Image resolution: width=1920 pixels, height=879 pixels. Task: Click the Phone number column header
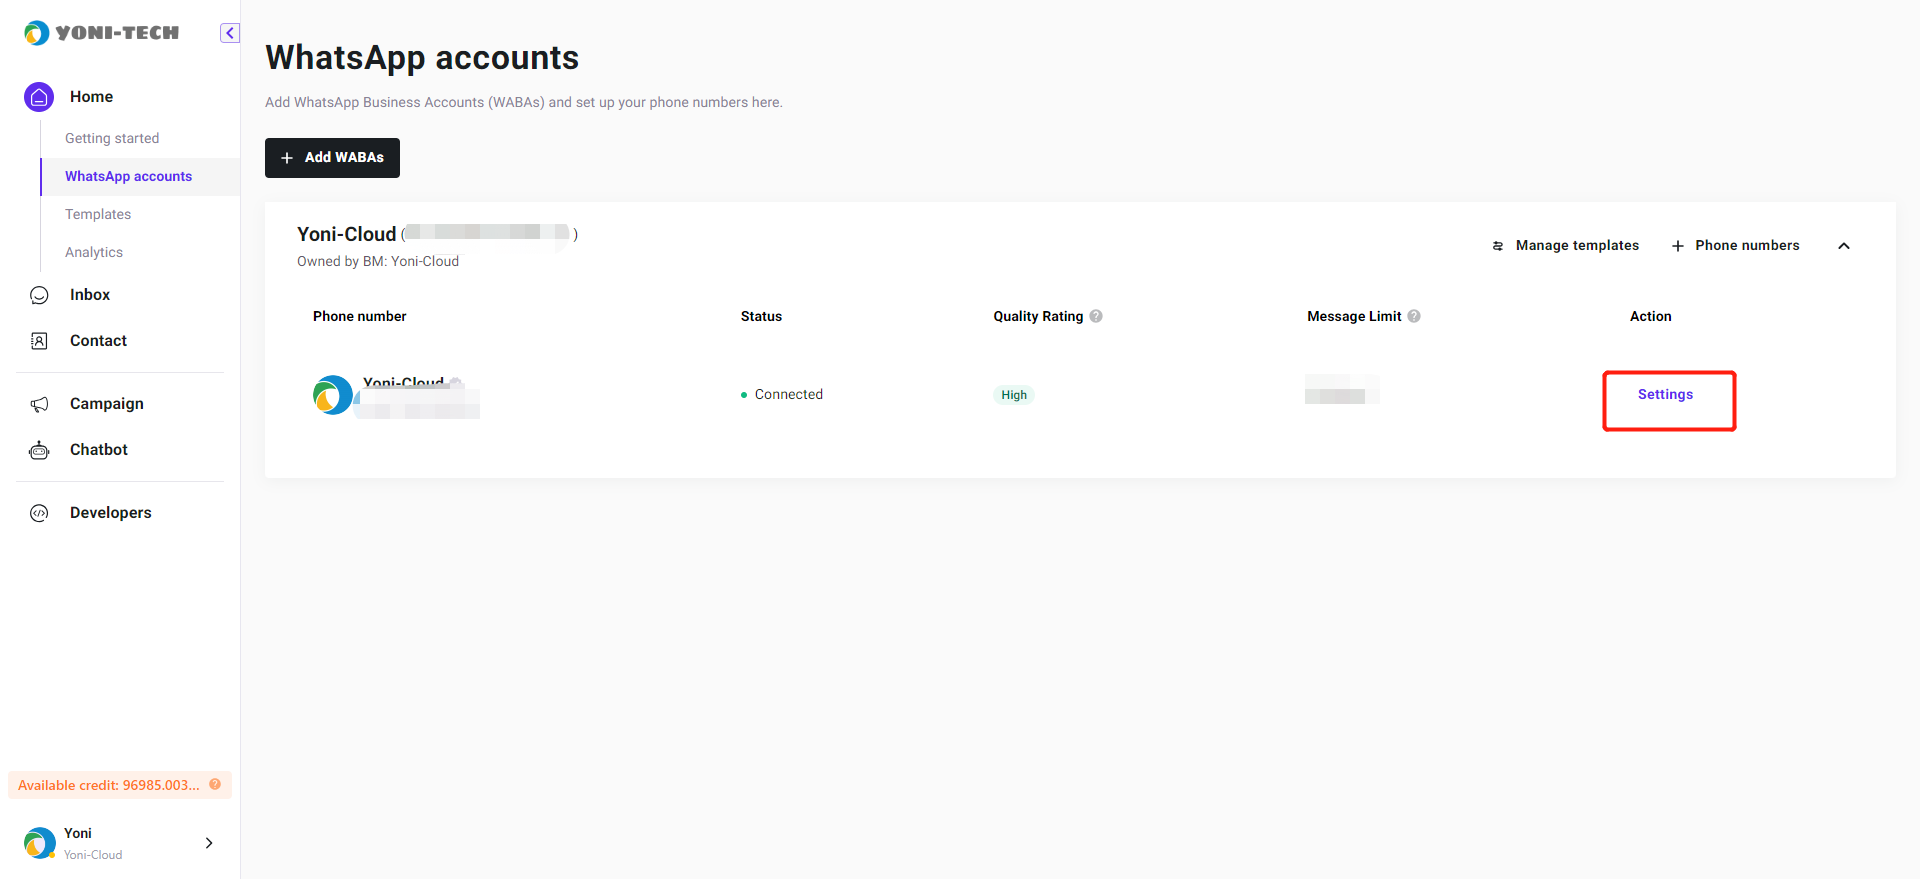(359, 316)
